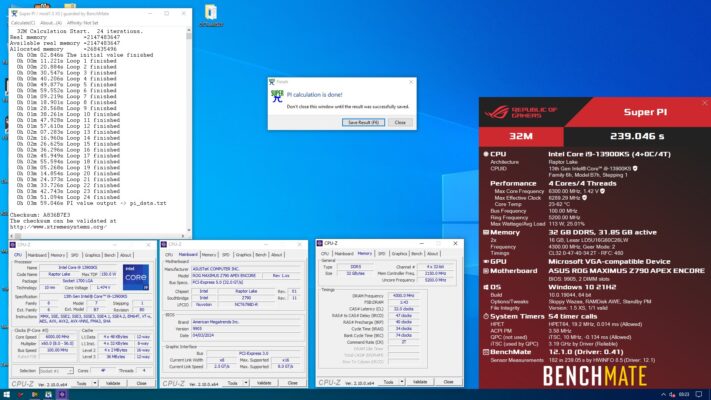Click Validate in CPU-Z Memory window
The image size is (711, 400).
(420, 382)
